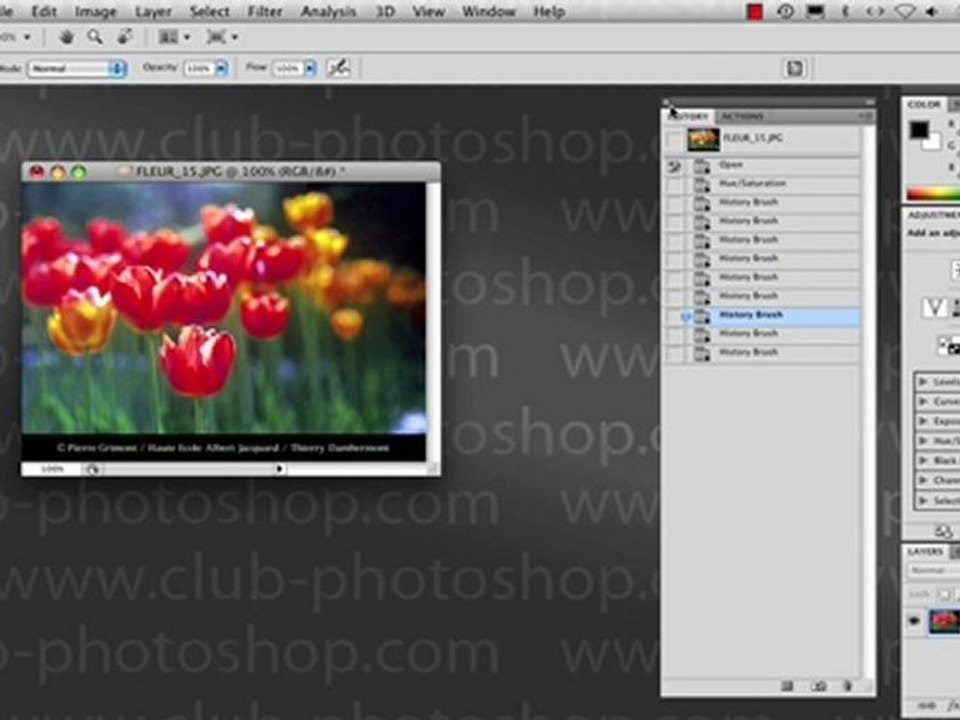
Task: Expand the Levels presets triangle
Action: (923, 381)
